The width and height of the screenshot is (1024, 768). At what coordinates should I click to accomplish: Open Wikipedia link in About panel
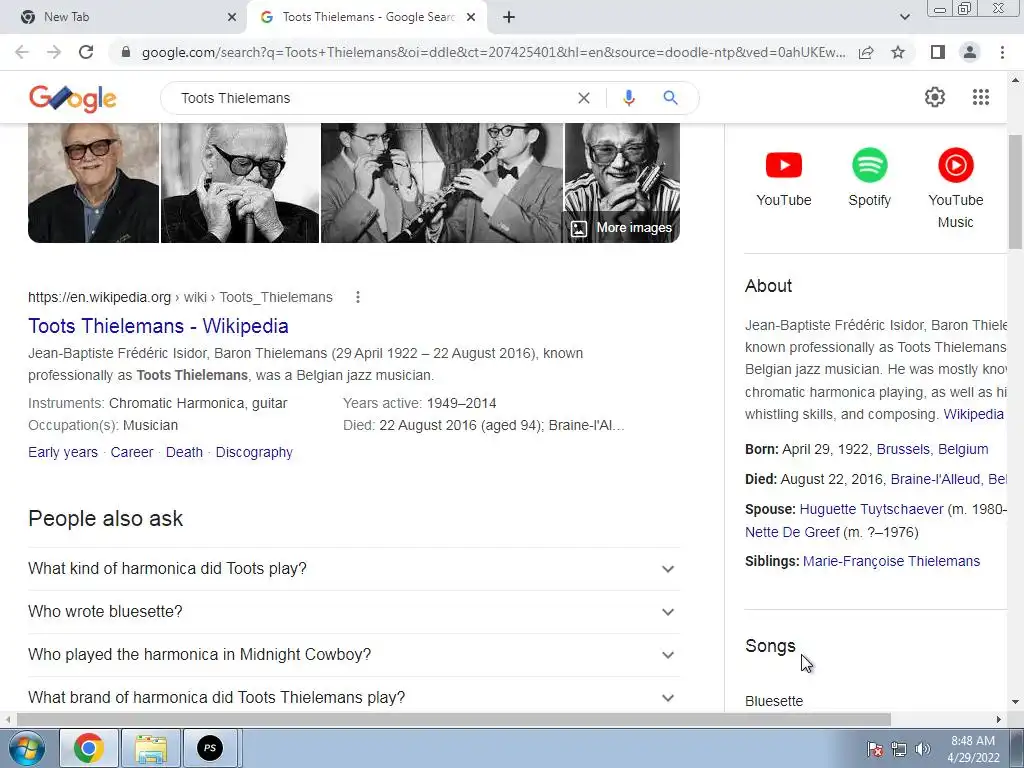973,414
